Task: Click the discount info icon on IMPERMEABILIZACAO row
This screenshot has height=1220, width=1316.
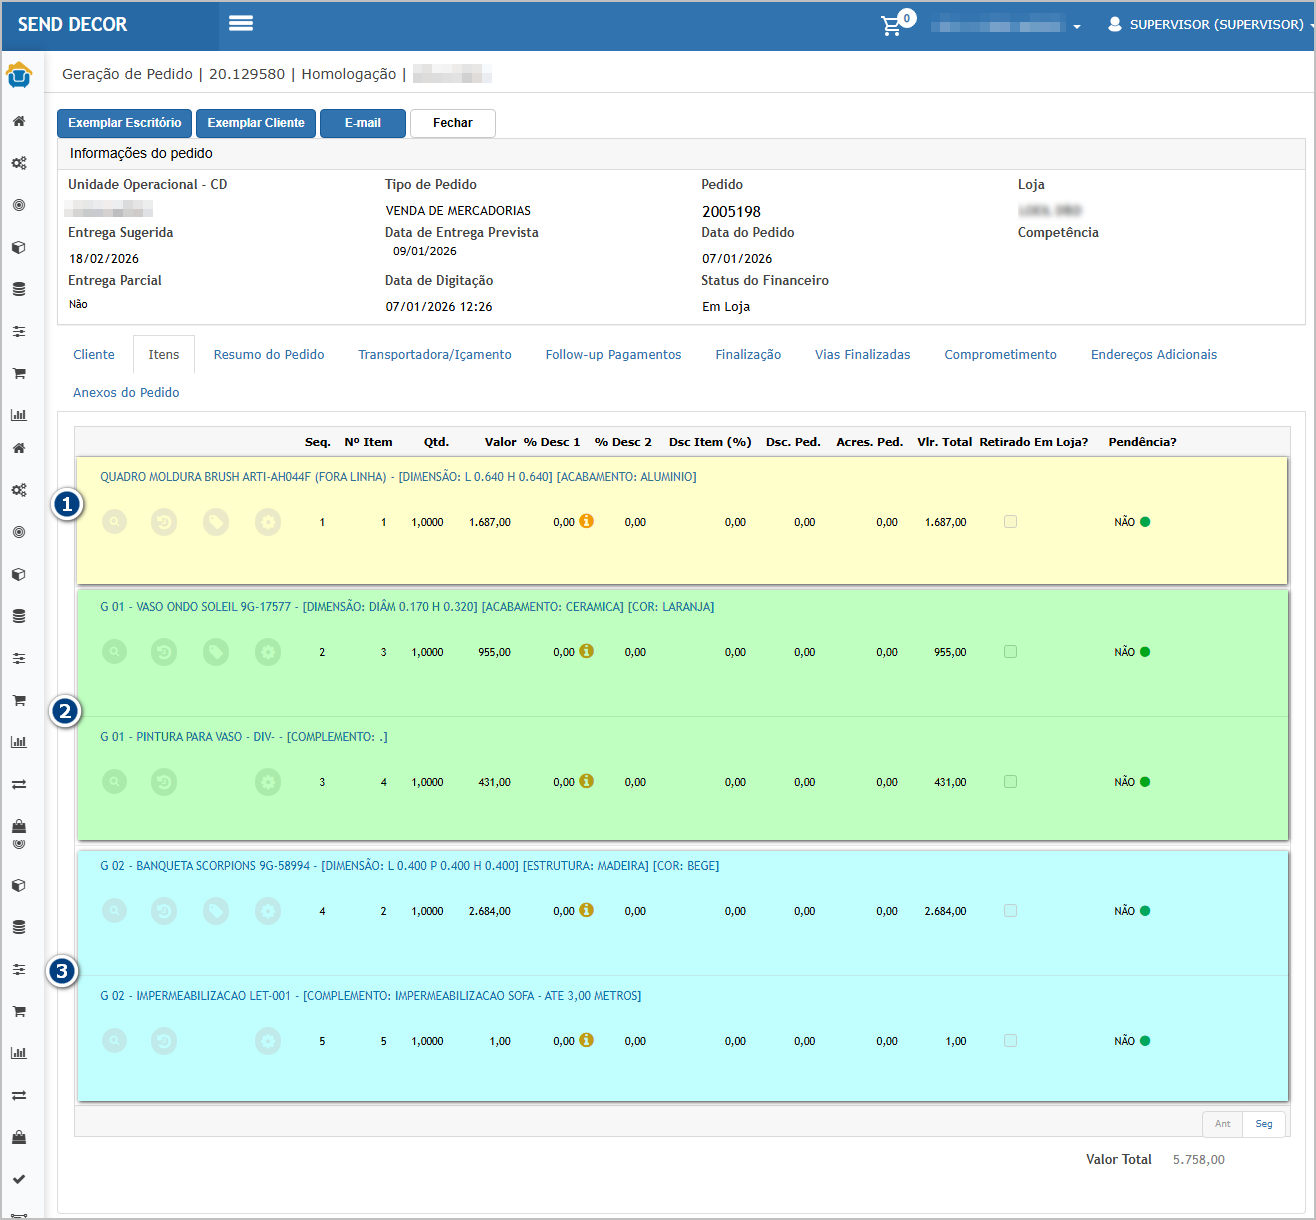Action: tap(587, 1040)
